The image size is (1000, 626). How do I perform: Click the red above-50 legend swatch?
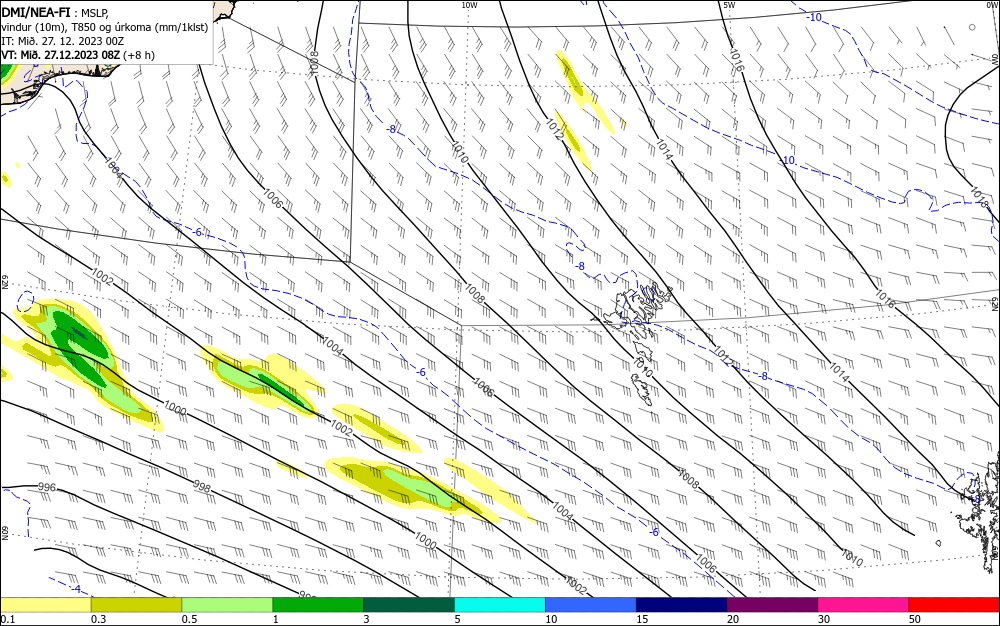click(954, 604)
